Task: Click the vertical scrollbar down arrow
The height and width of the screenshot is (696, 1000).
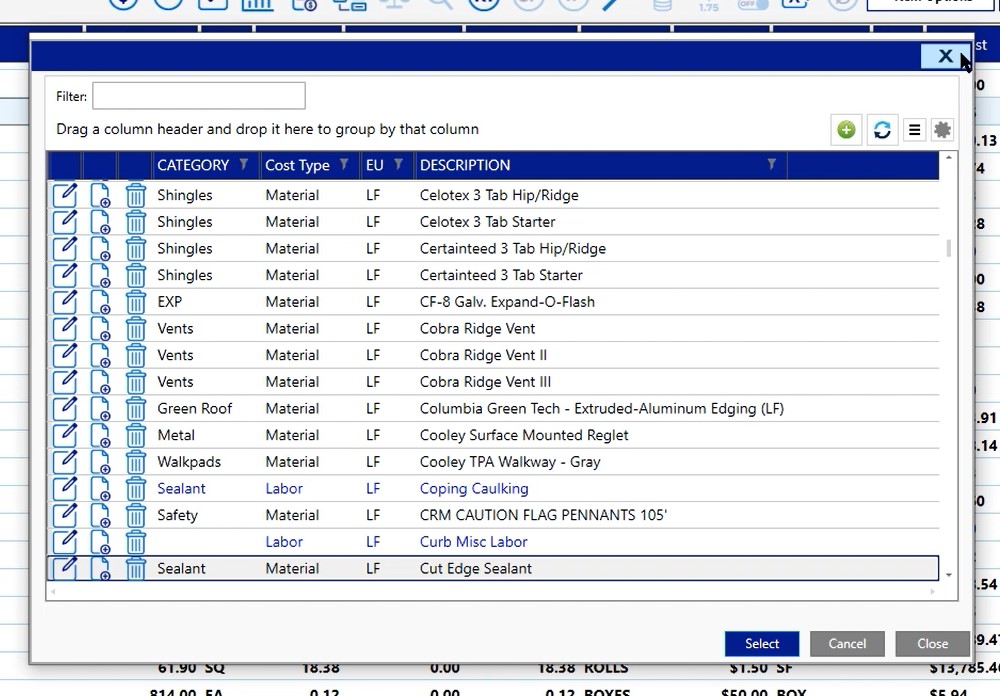Action: [x=948, y=575]
